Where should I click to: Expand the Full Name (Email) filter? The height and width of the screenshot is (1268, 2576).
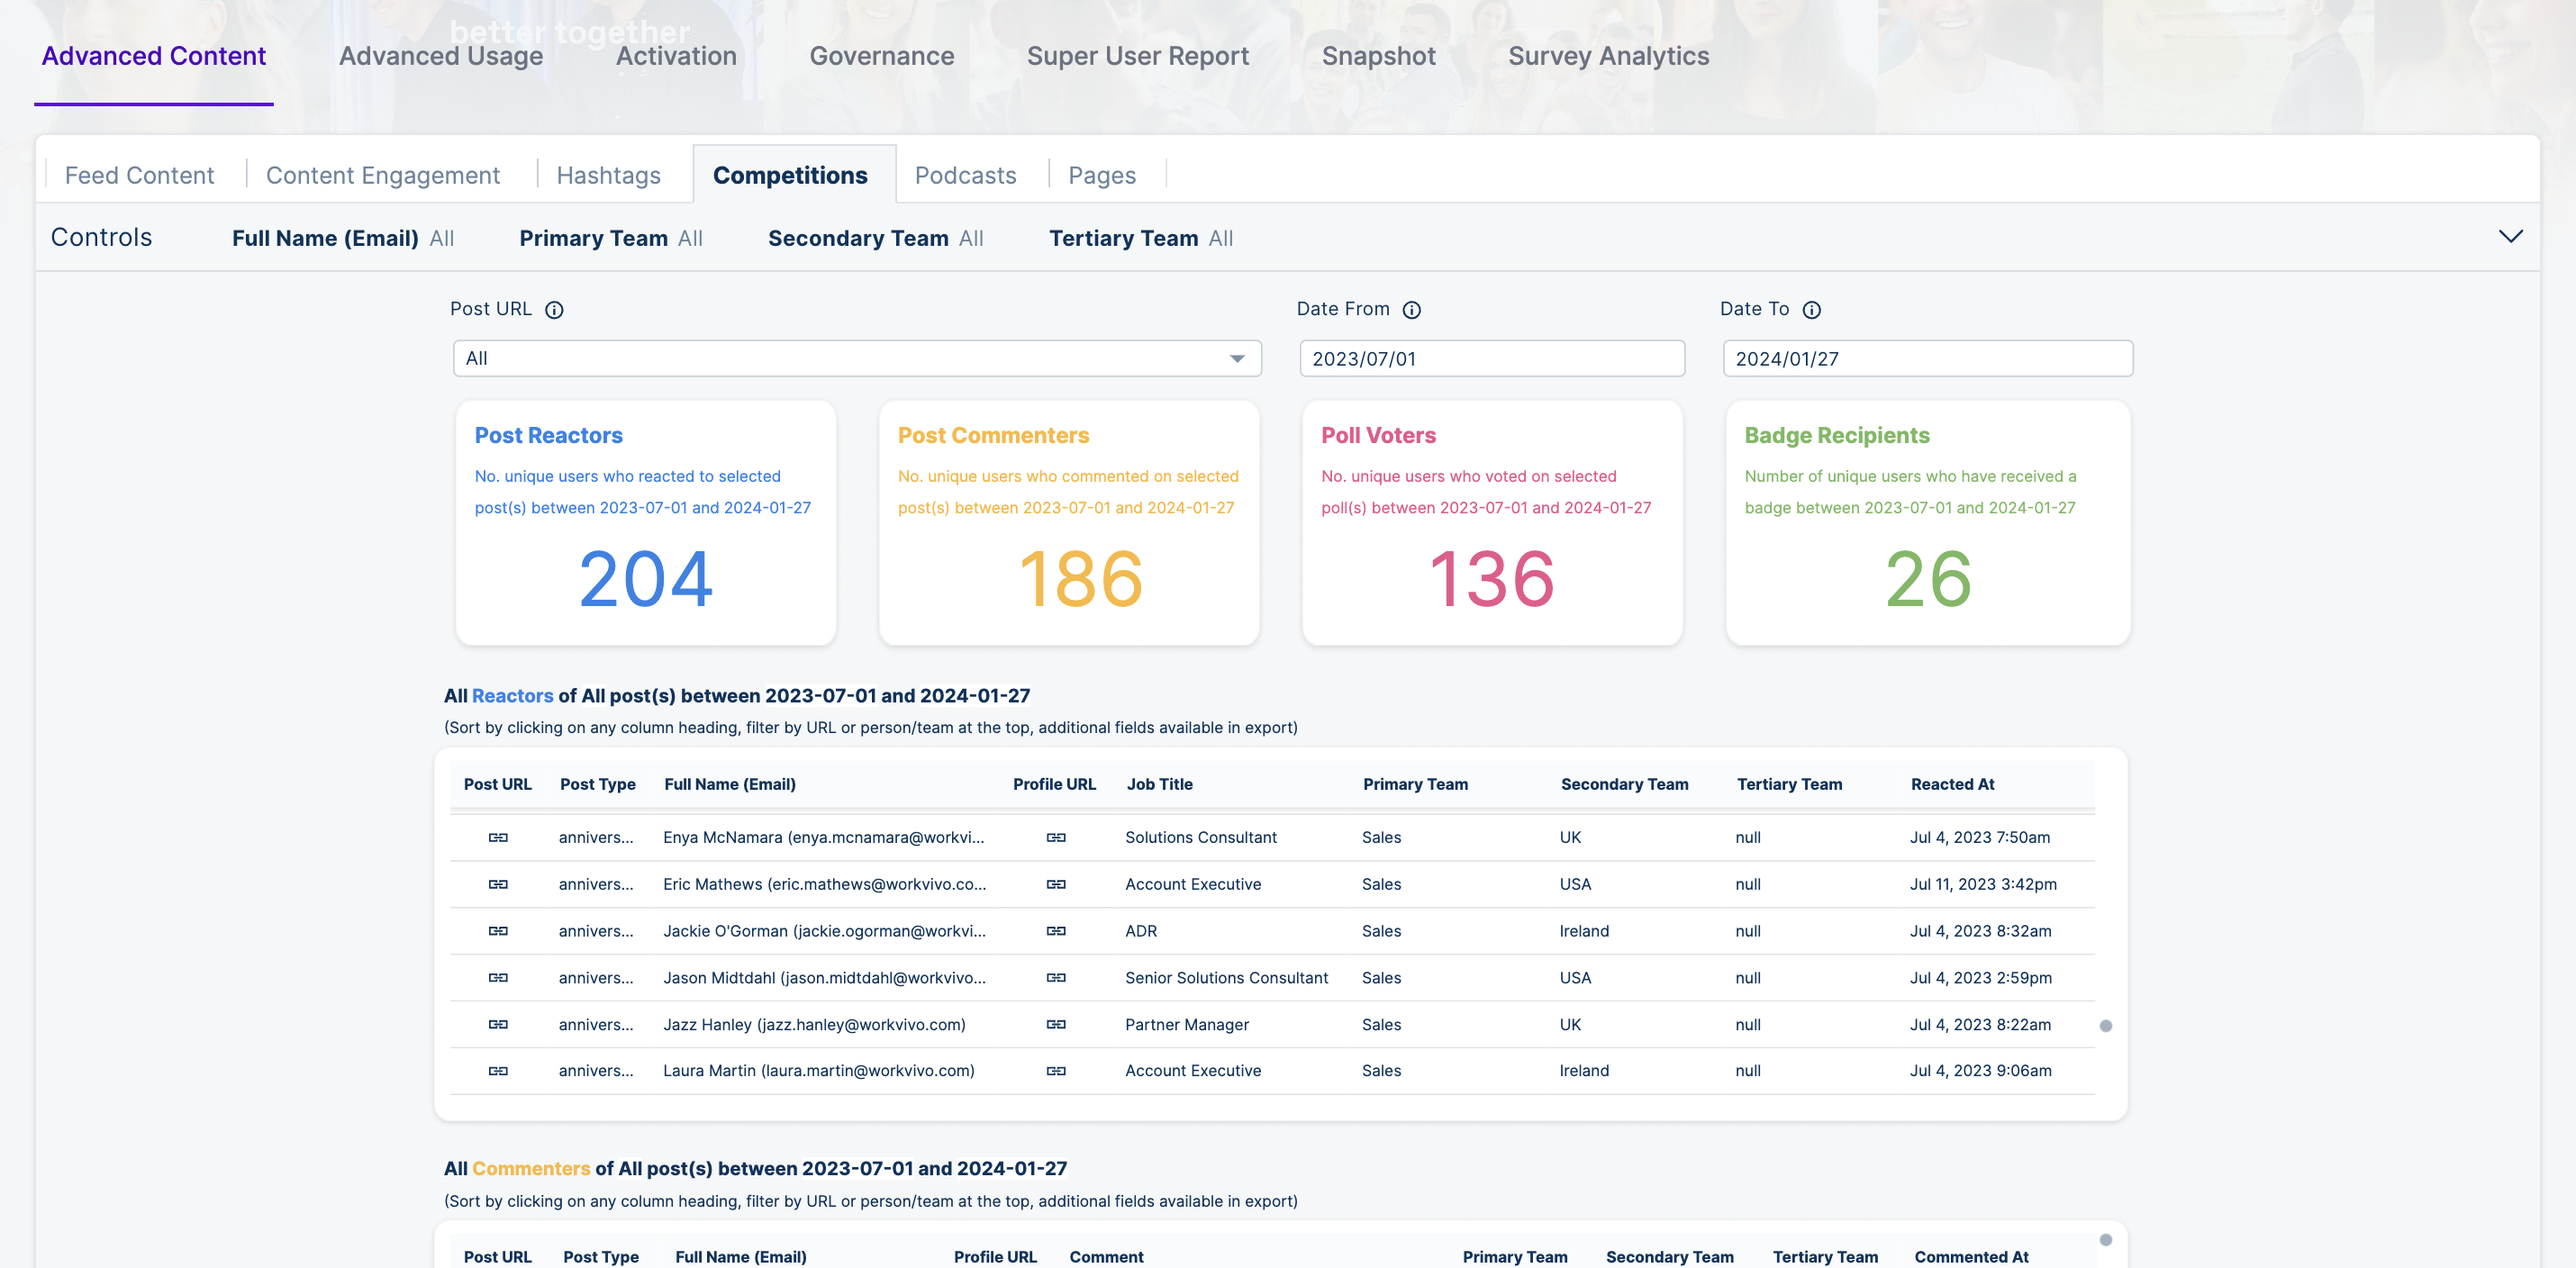click(343, 238)
